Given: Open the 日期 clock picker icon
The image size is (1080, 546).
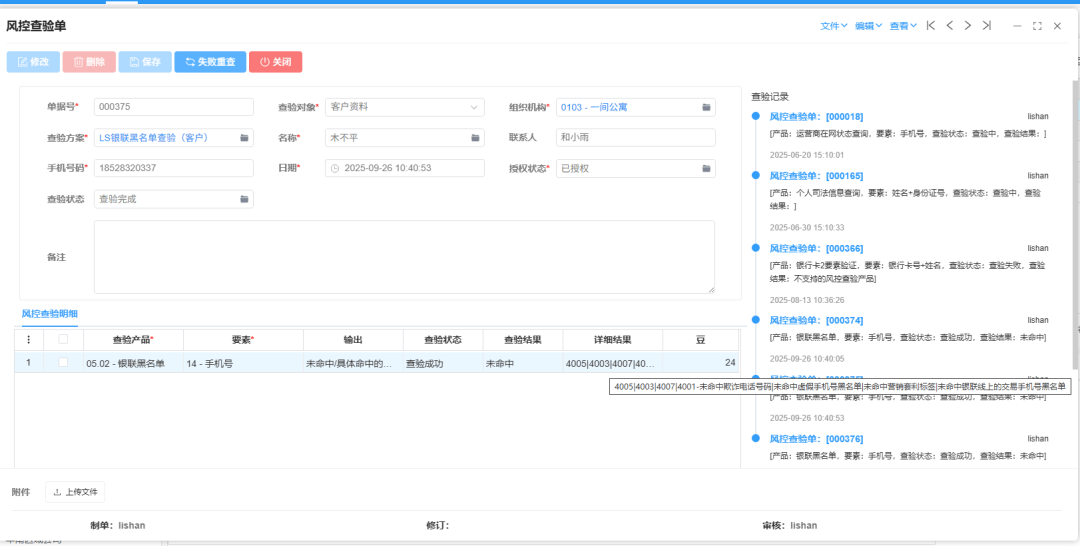Looking at the screenshot, I should [335, 168].
